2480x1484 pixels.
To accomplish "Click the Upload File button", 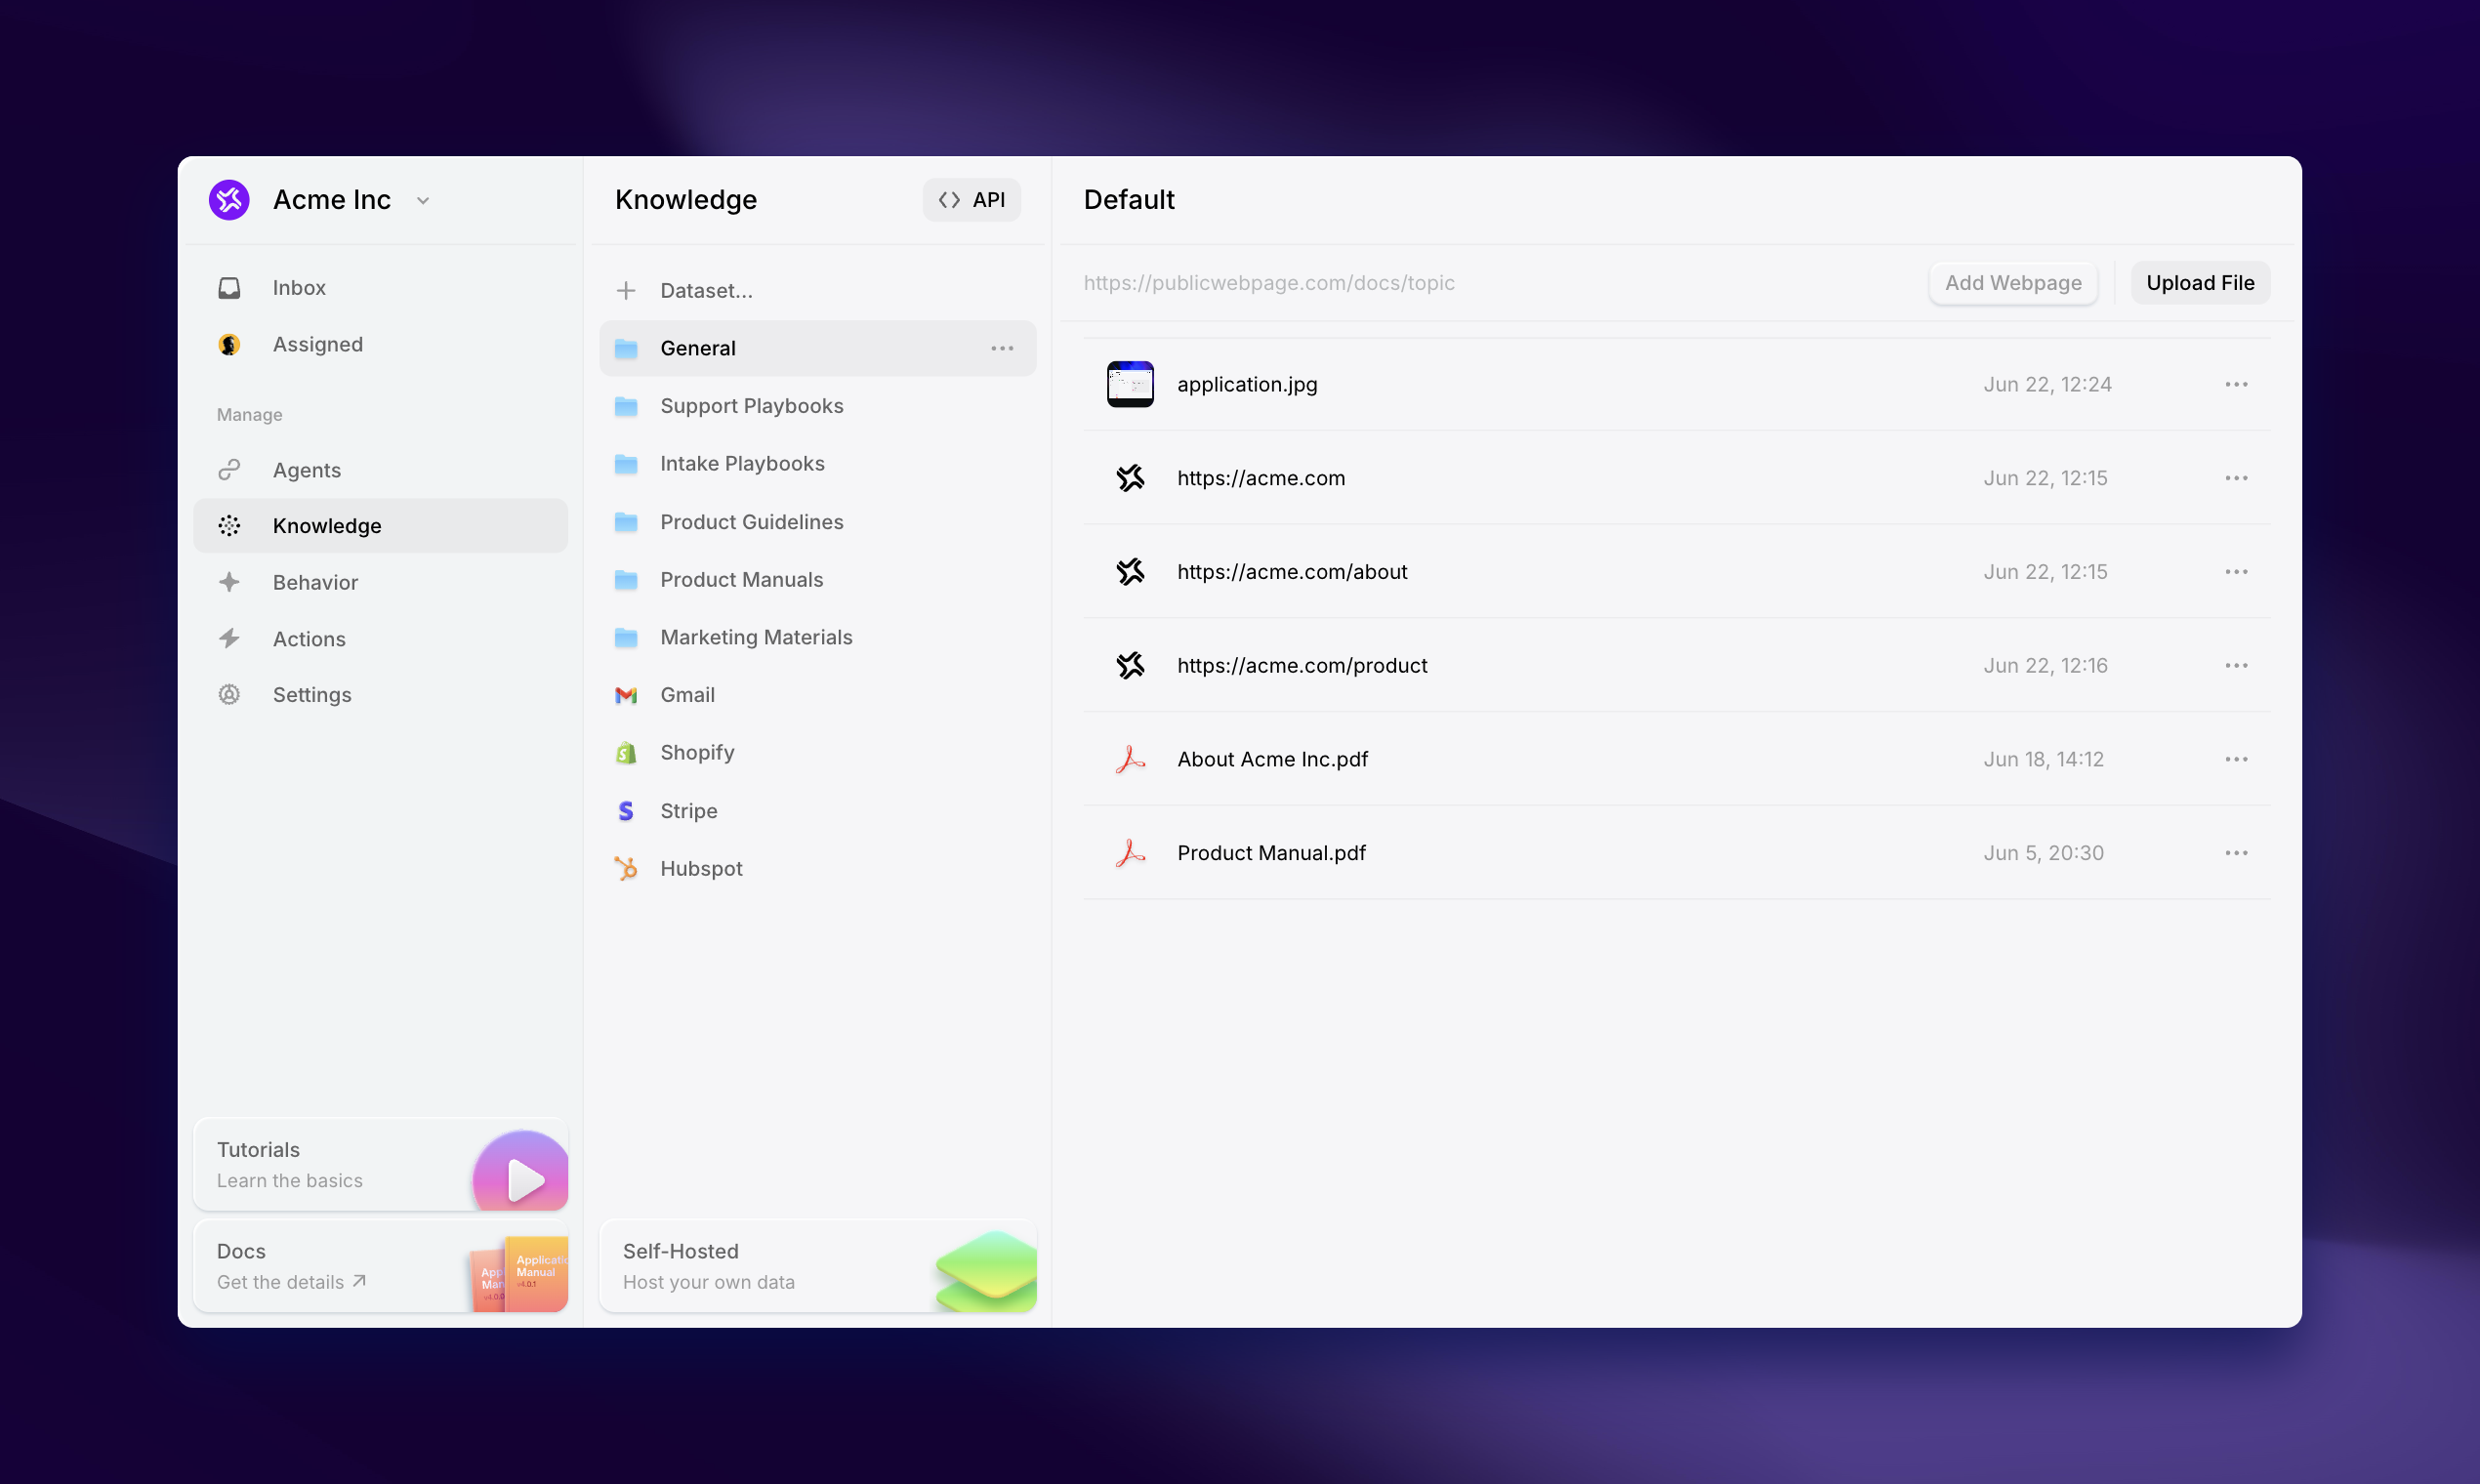I will click(2199, 283).
